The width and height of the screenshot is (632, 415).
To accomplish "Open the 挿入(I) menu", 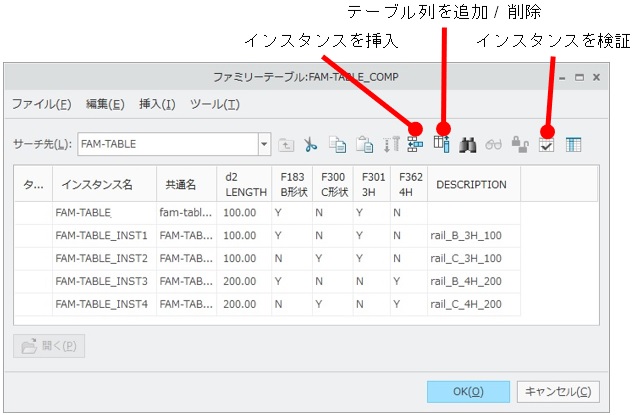I will coord(157,104).
